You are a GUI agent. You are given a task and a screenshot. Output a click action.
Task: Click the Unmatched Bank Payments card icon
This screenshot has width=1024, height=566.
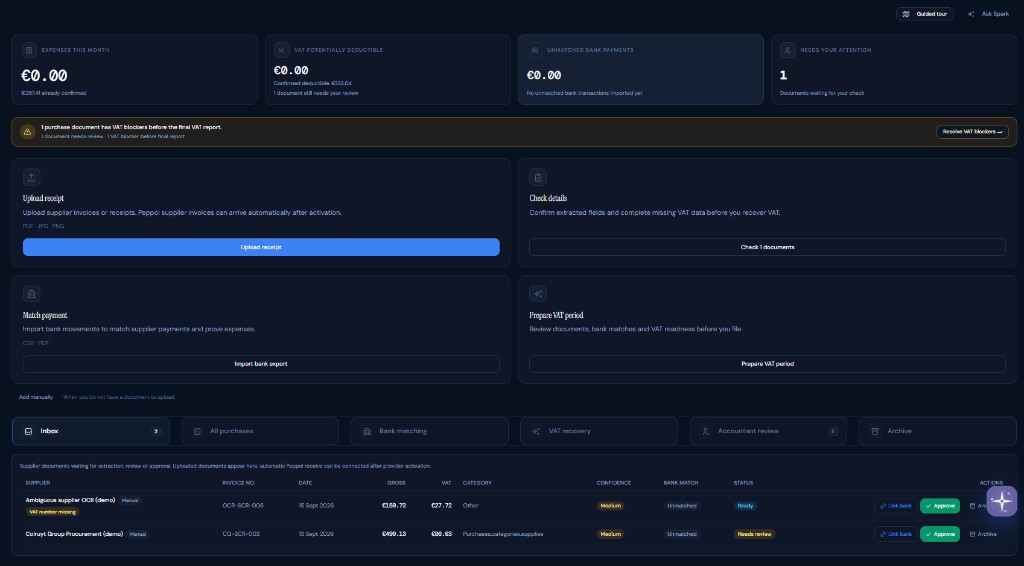coord(534,50)
